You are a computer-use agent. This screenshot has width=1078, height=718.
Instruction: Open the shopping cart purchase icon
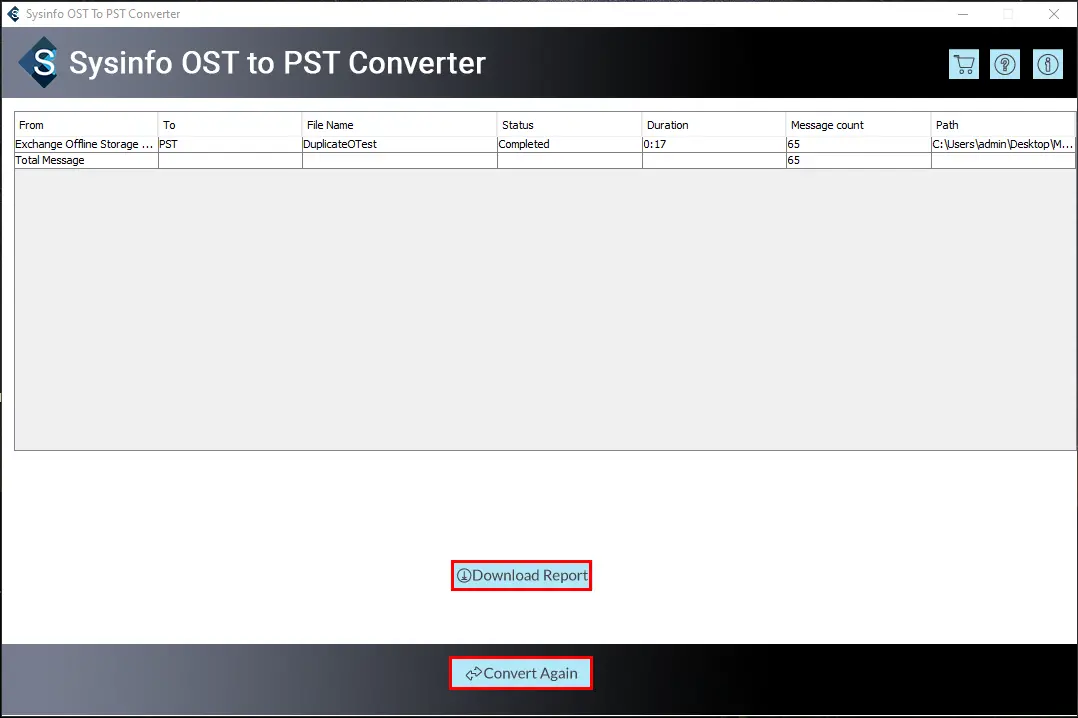tap(963, 65)
